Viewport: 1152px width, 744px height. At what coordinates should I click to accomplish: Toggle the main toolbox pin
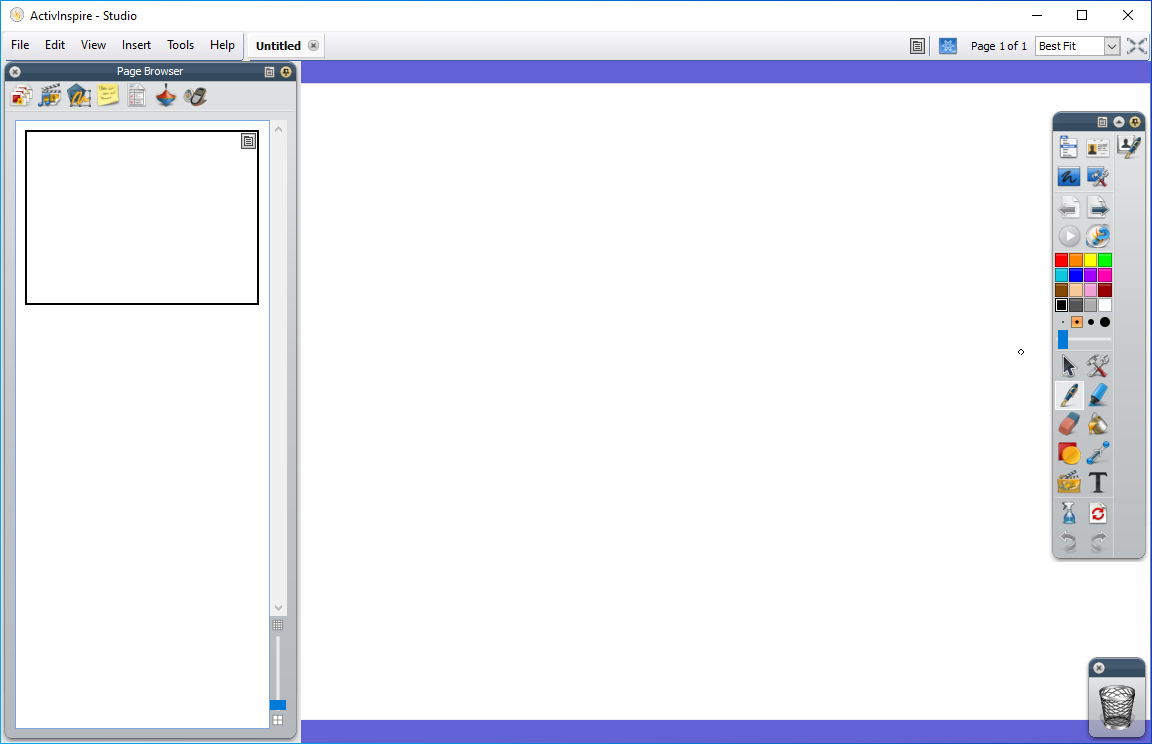tap(1135, 122)
